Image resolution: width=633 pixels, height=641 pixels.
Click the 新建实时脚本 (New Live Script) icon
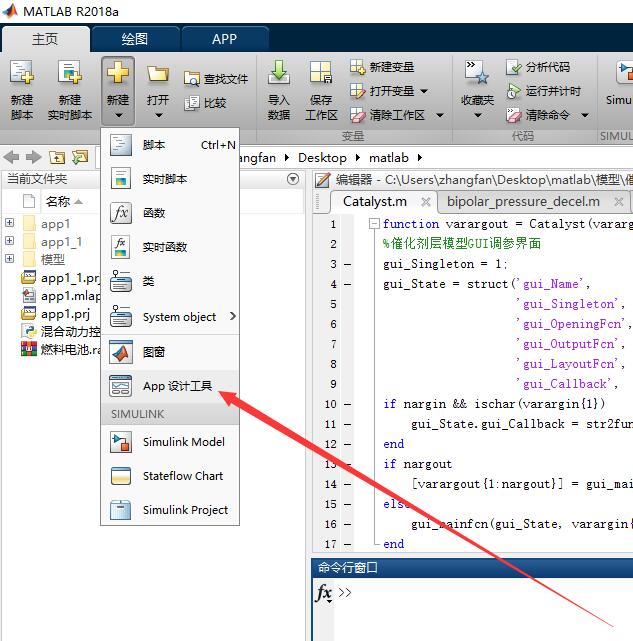pos(70,72)
